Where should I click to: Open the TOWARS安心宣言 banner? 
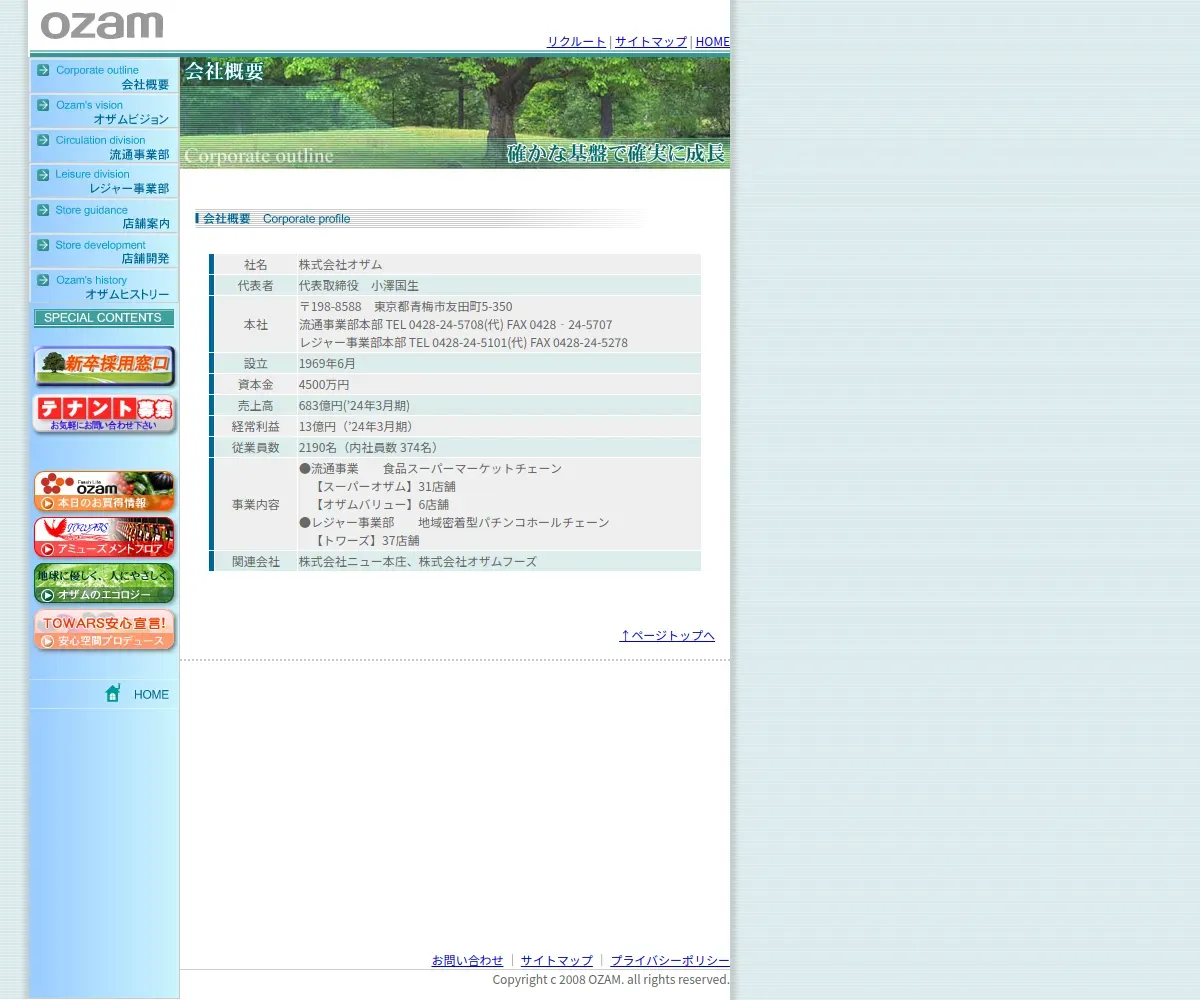(x=104, y=630)
